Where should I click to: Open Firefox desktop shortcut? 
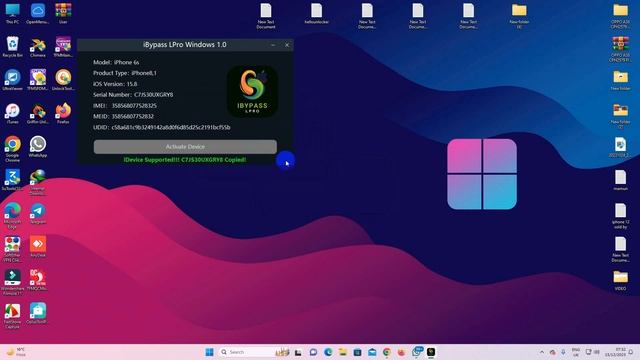tap(63, 113)
